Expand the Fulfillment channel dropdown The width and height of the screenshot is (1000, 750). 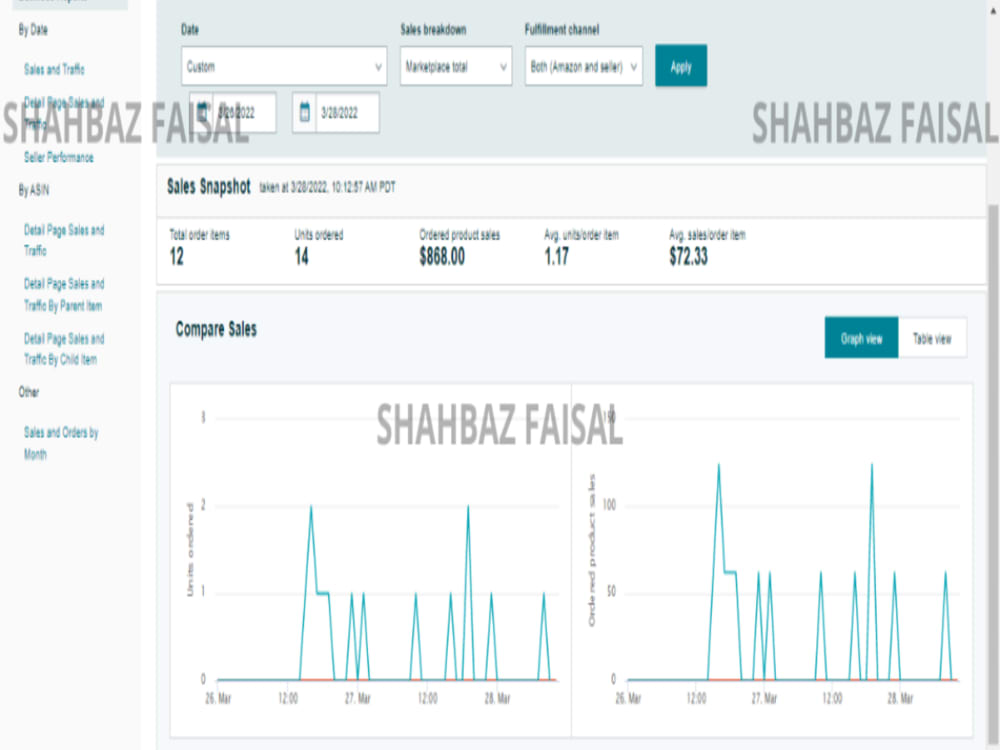click(584, 66)
